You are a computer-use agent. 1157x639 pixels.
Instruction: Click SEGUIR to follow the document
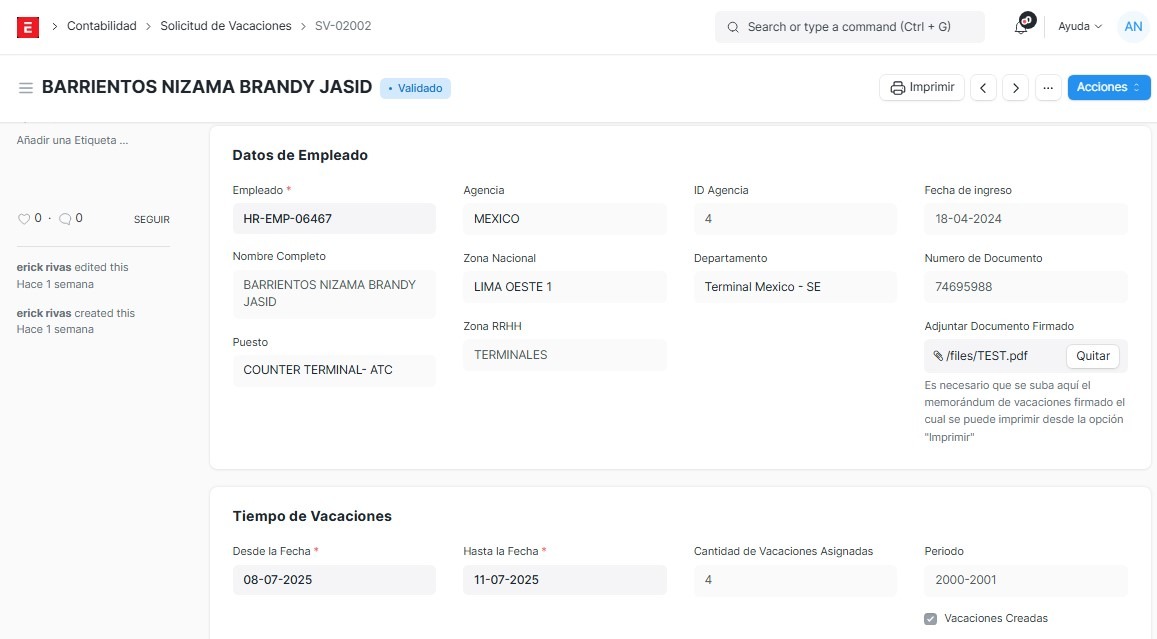point(152,220)
